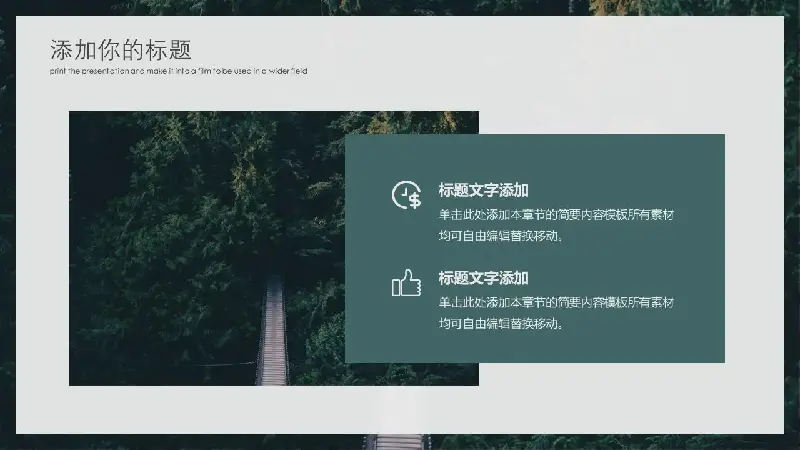Select the small English subtitle under the title
Viewport: 800px width, 450px height.
click(179, 71)
